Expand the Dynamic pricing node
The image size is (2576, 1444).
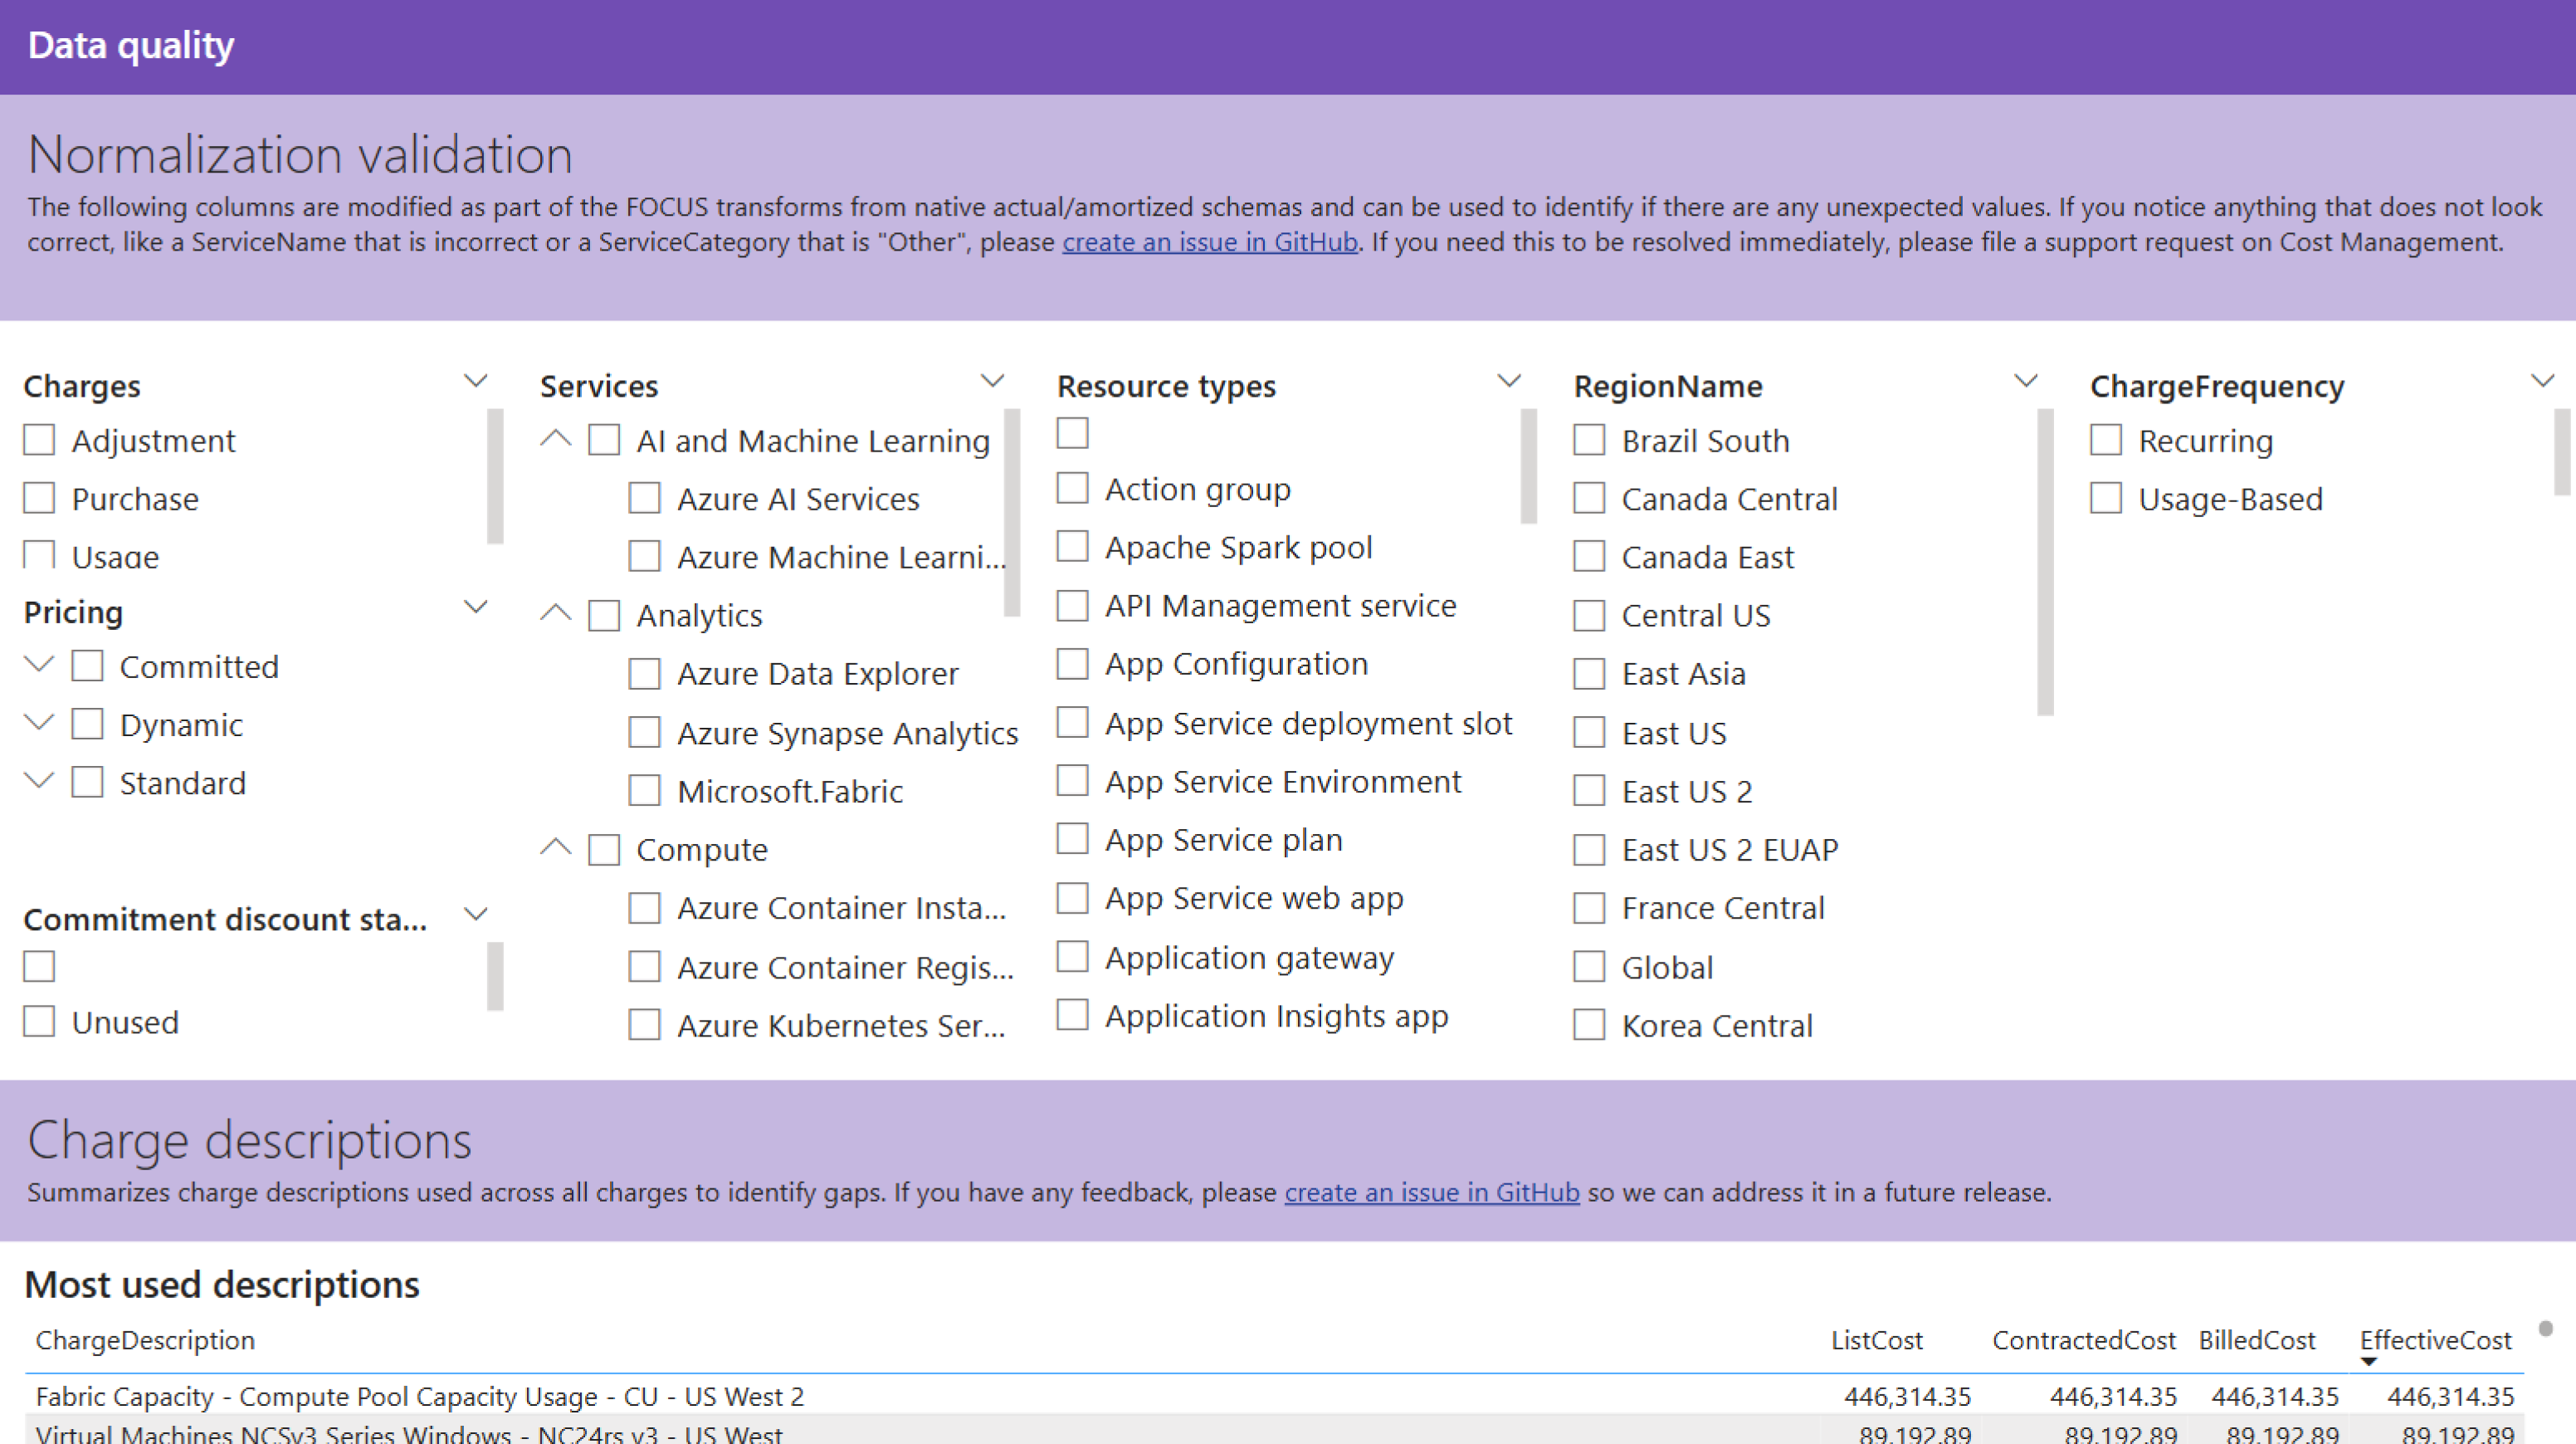39,723
